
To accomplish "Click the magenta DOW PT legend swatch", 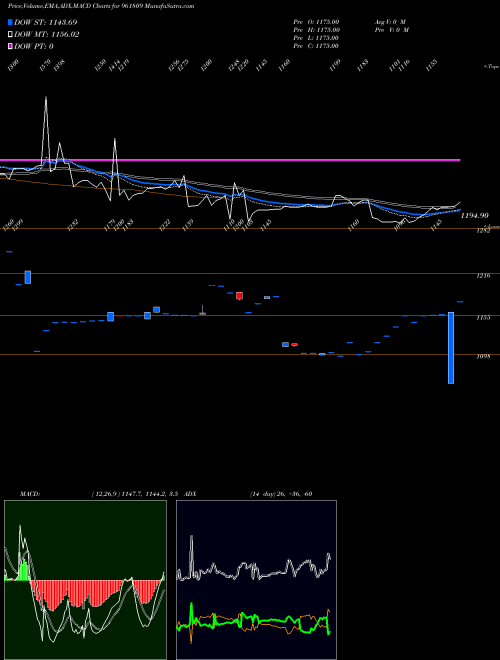I will coord(11,46).
